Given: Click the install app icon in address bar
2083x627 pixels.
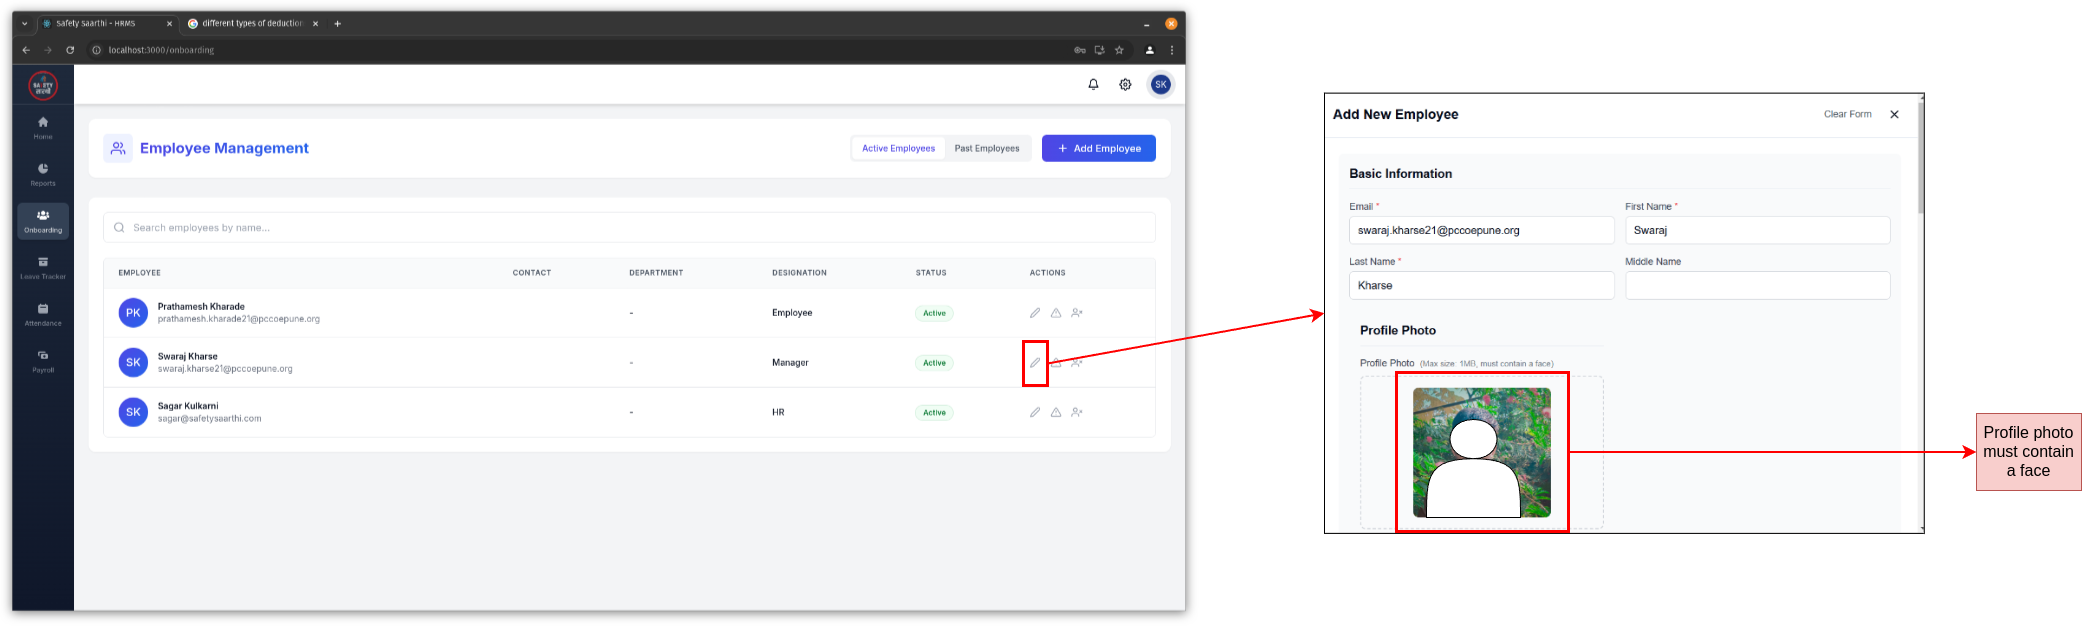Looking at the screenshot, I should click(1099, 50).
